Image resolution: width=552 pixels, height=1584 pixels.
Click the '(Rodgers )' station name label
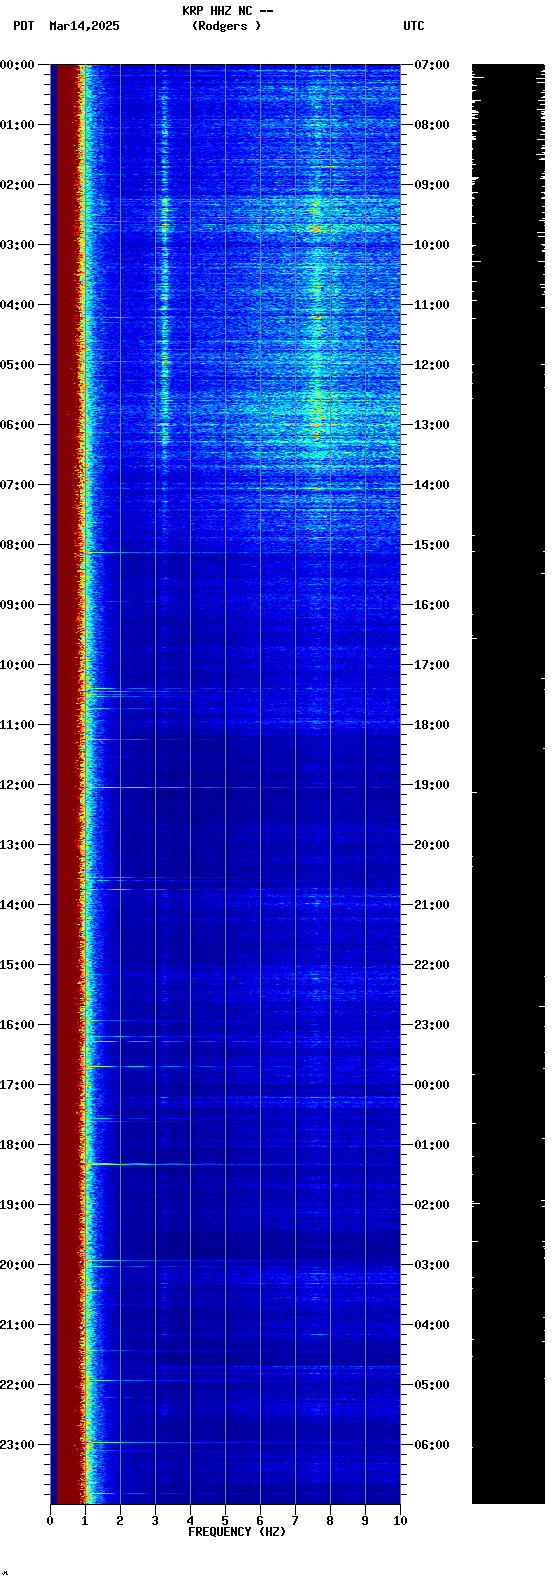point(226,26)
